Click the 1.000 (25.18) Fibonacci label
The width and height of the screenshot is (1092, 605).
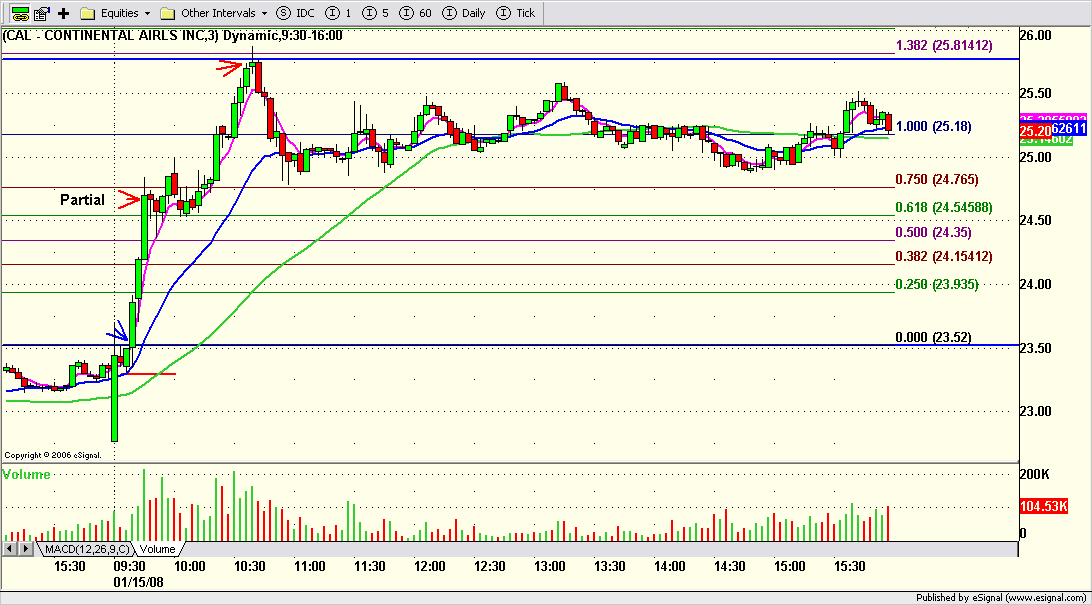click(x=933, y=126)
